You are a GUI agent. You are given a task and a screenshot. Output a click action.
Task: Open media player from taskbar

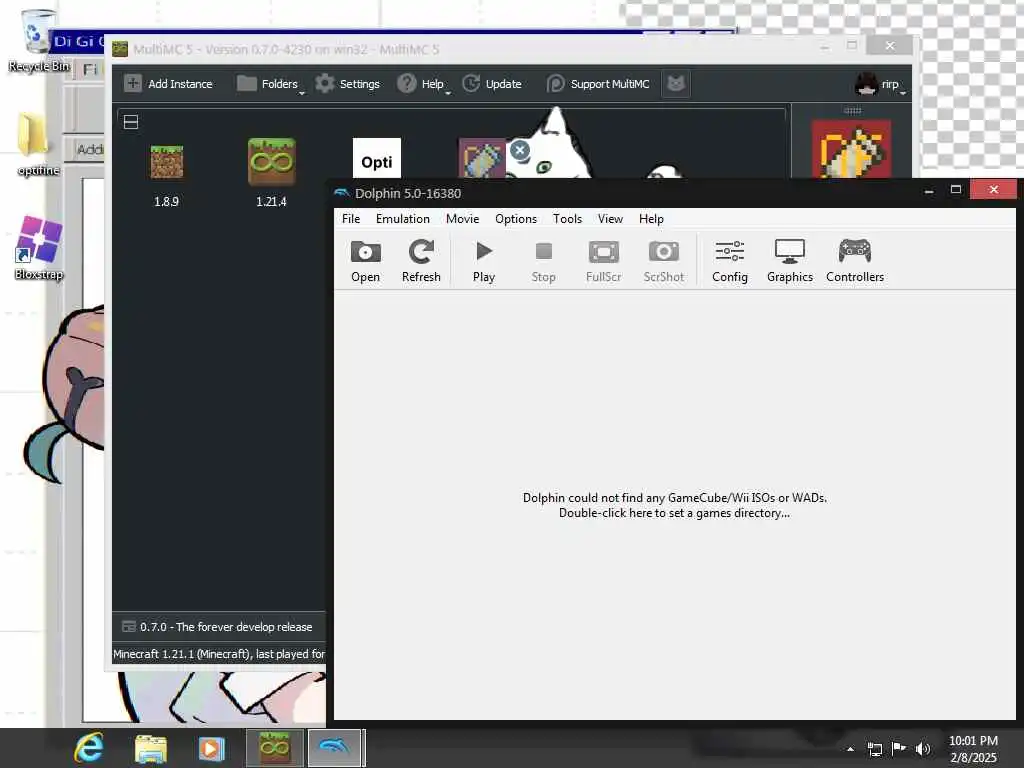[211, 748]
